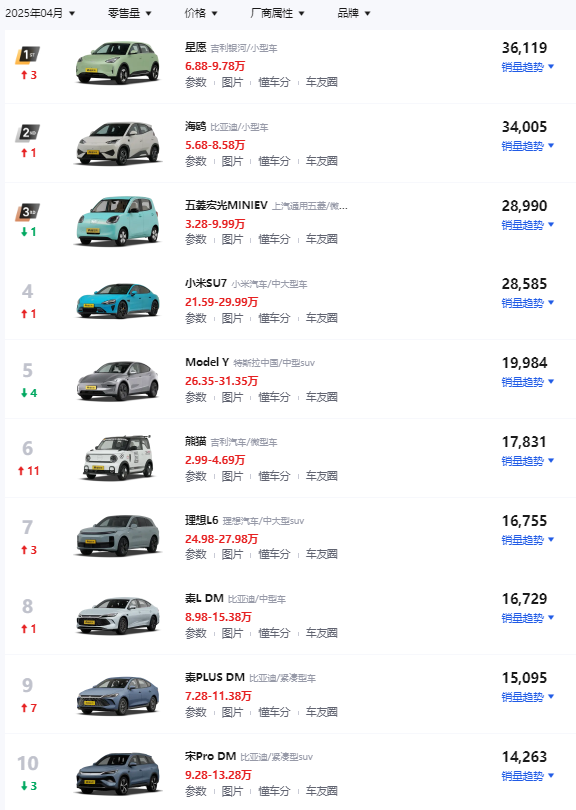Open 参数 link for 海鸥
Screen dimensions: 576x810
196,161
